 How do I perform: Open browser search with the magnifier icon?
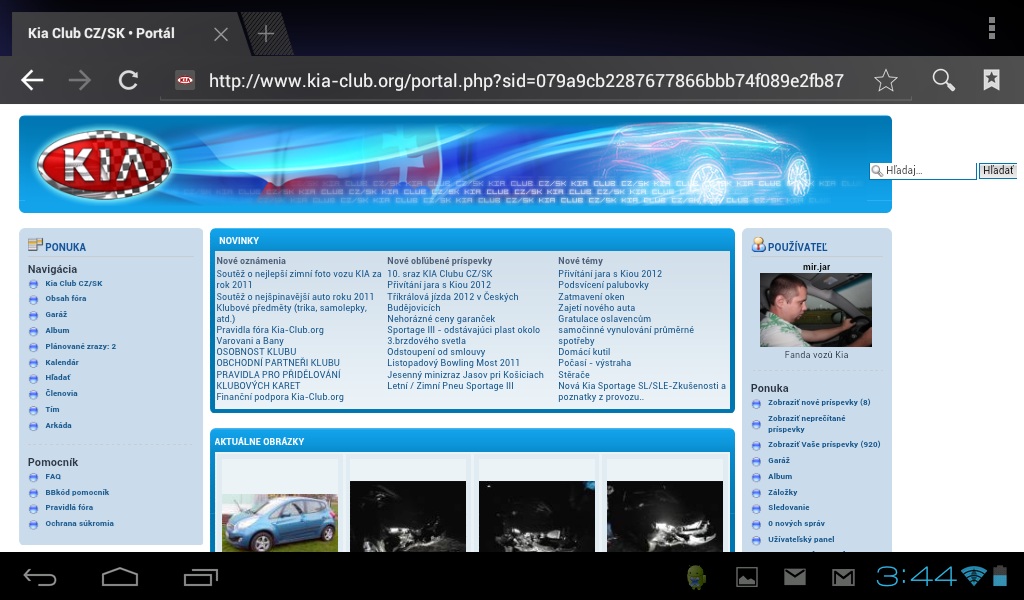(943, 80)
